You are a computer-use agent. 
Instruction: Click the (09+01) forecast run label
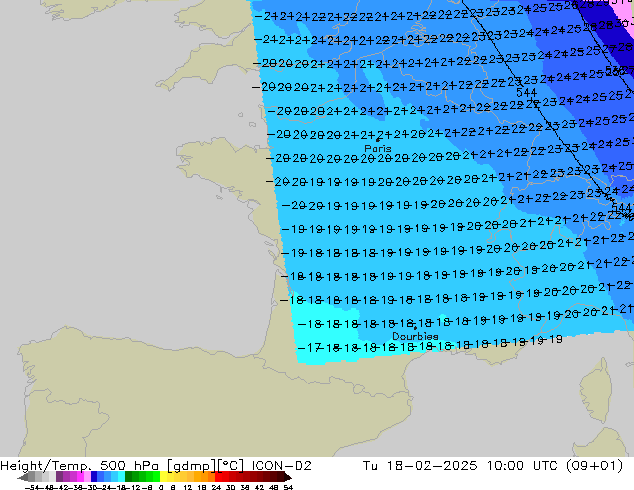[x=594, y=466]
